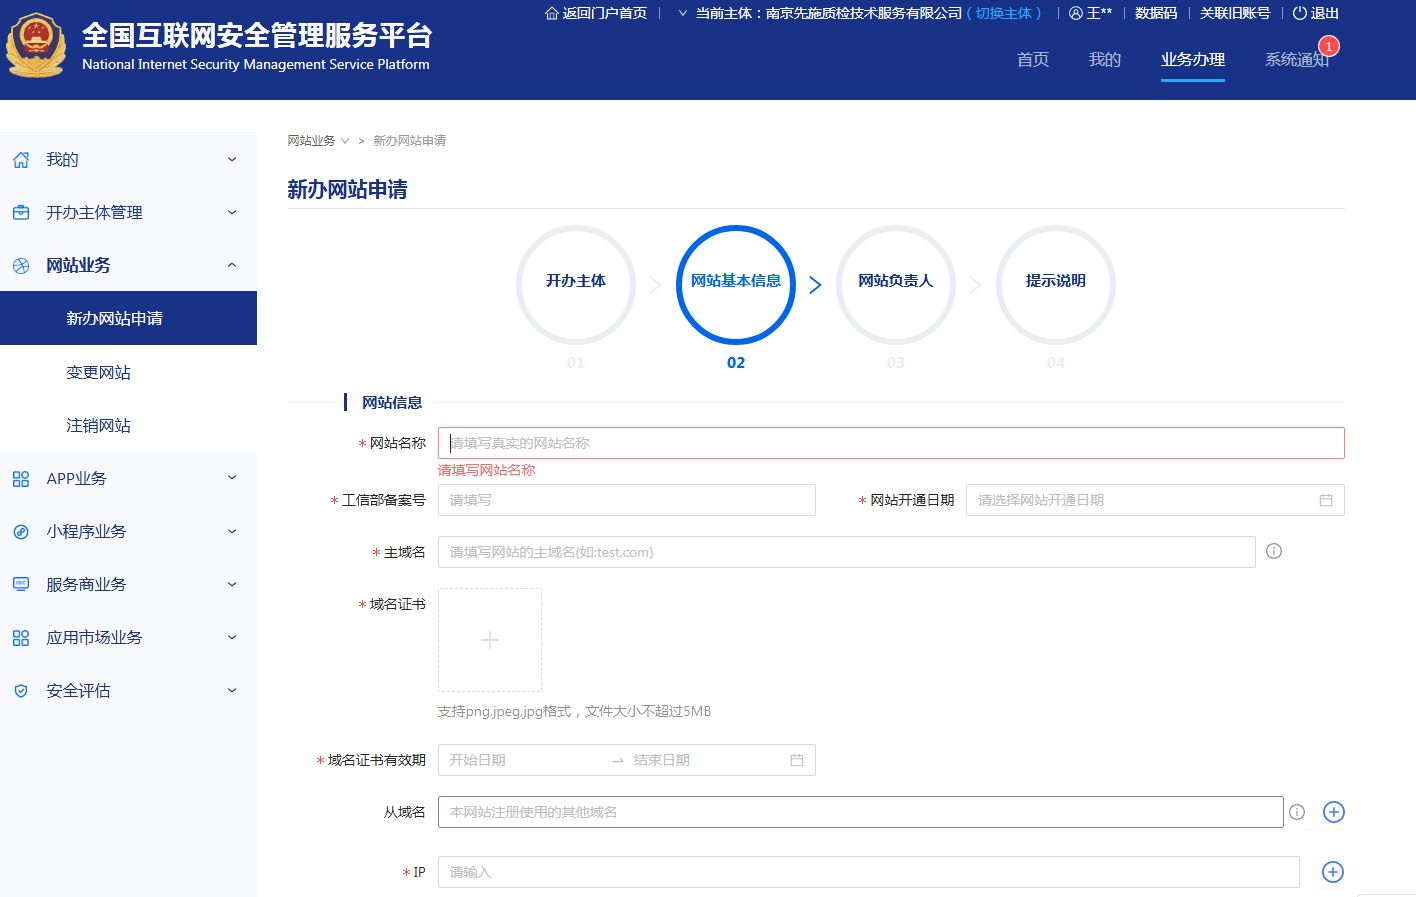
Task: Select 变更网站 in the sidebar
Action: pyautogui.click(x=98, y=372)
